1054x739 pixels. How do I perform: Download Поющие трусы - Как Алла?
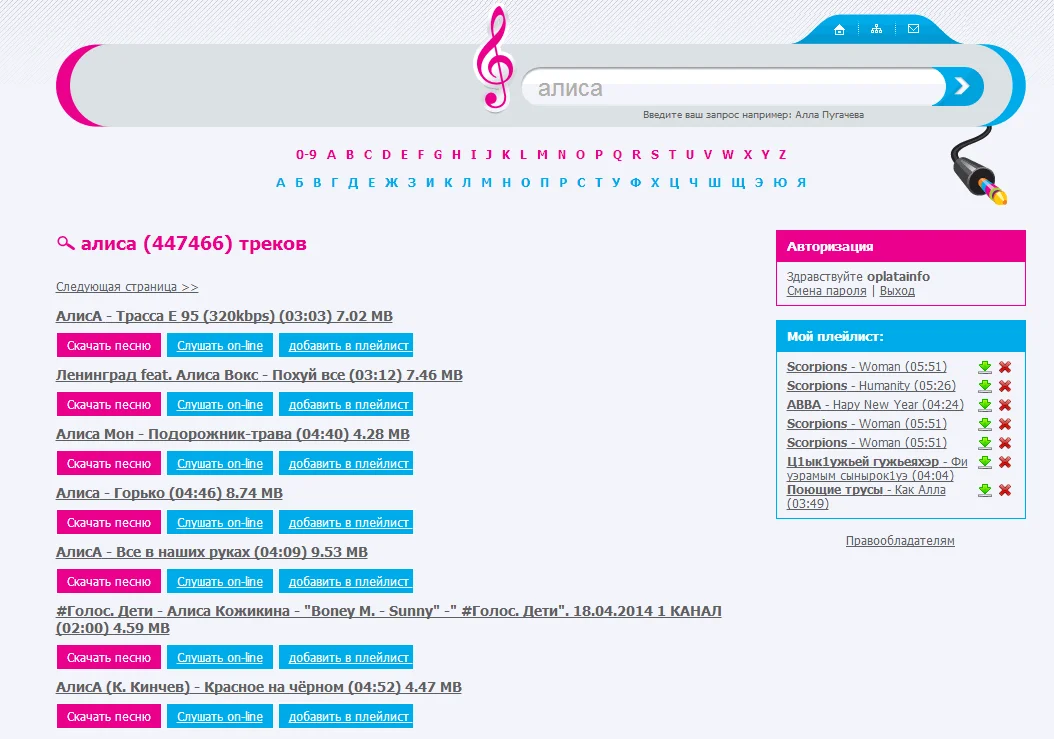pyautogui.click(x=985, y=490)
